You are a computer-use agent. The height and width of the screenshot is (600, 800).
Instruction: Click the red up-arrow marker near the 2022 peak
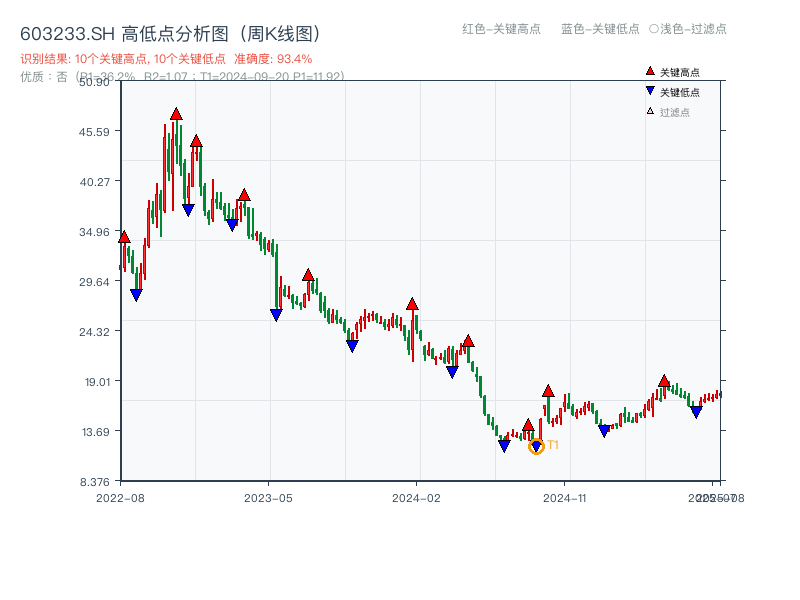point(176,115)
